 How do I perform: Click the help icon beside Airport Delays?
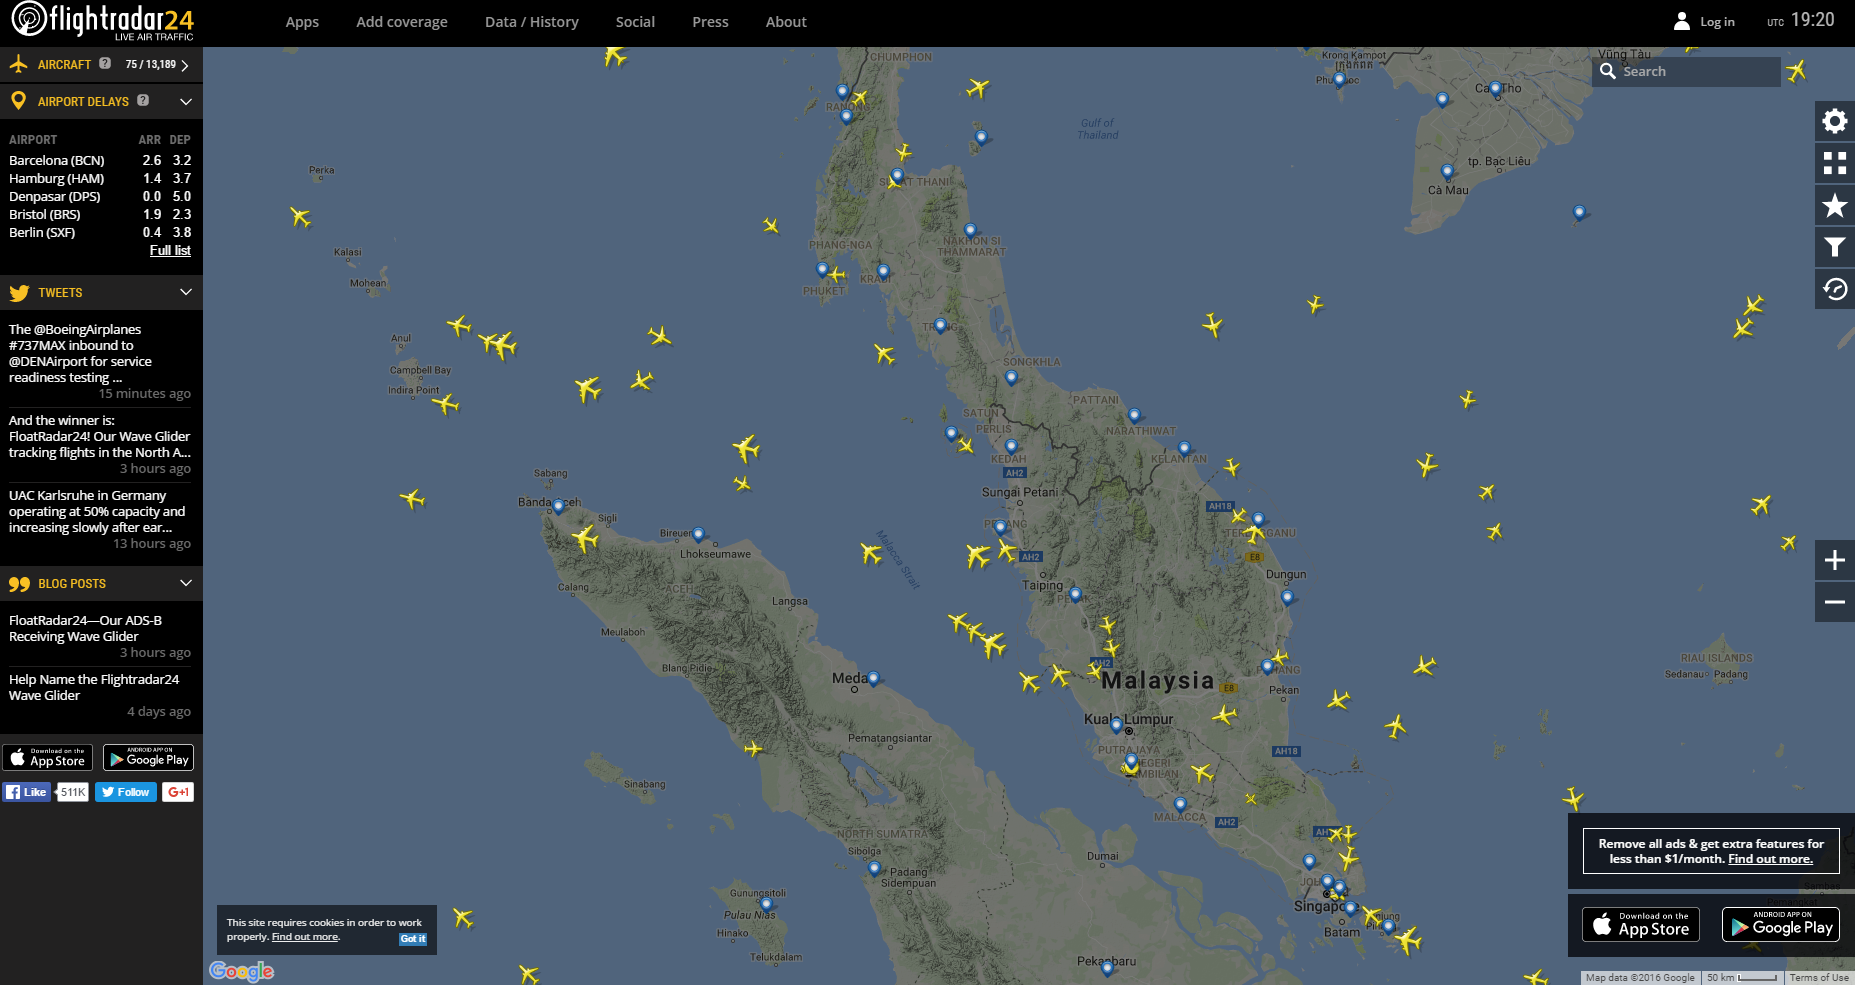coord(143,100)
